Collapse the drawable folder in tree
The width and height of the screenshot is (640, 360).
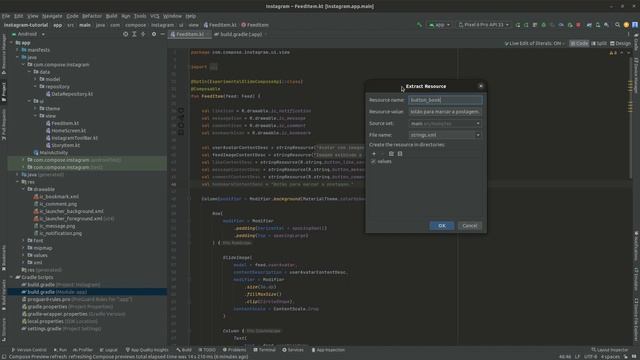[x=23, y=189]
